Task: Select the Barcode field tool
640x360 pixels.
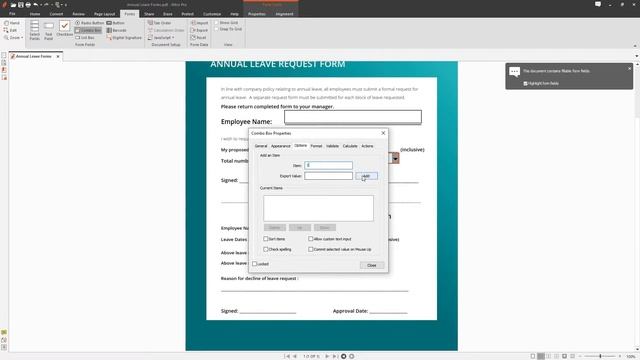Action: point(117,30)
